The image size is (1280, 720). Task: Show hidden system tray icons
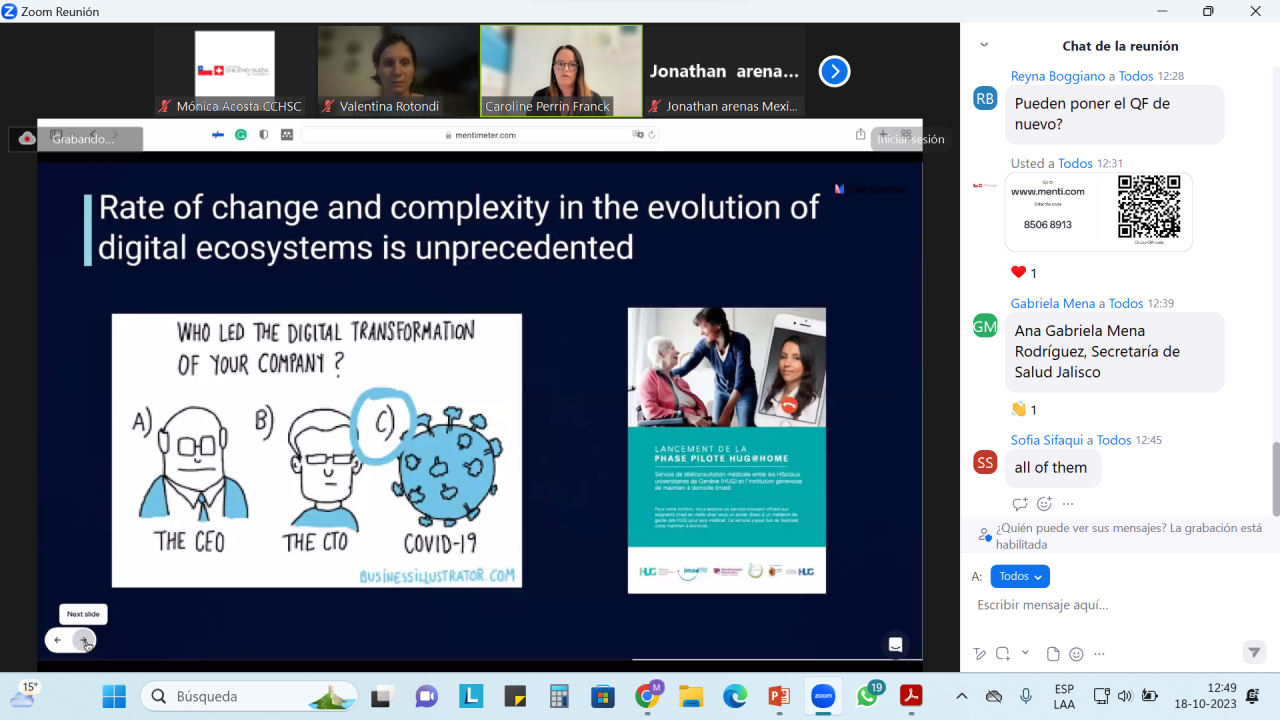click(x=962, y=696)
